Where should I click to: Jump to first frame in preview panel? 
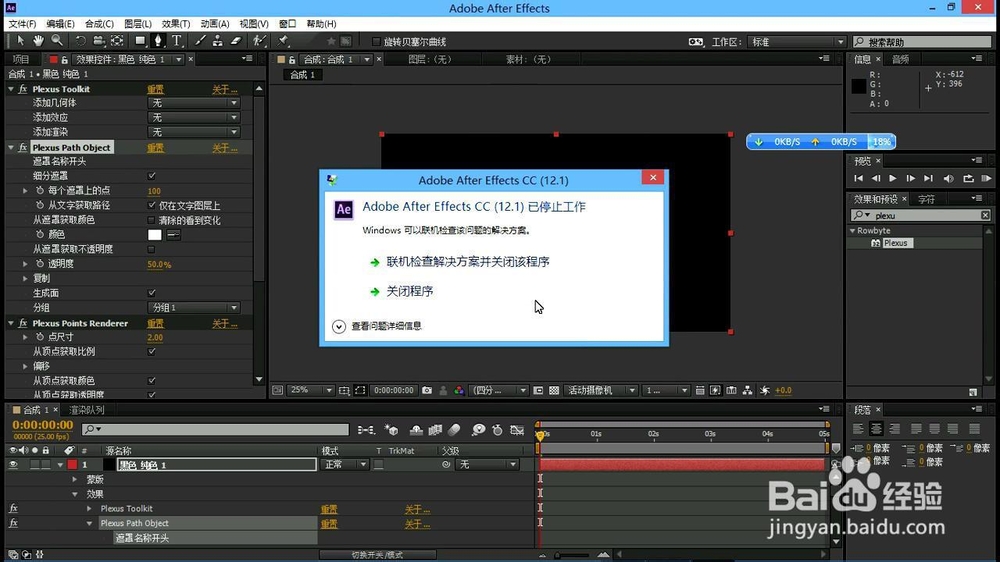858,179
